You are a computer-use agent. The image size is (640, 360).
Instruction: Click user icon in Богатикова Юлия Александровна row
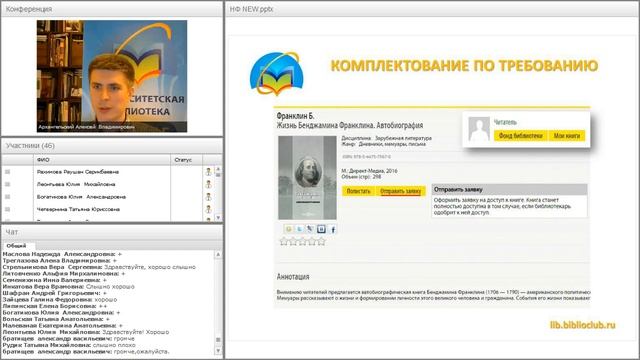click(x=209, y=197)
